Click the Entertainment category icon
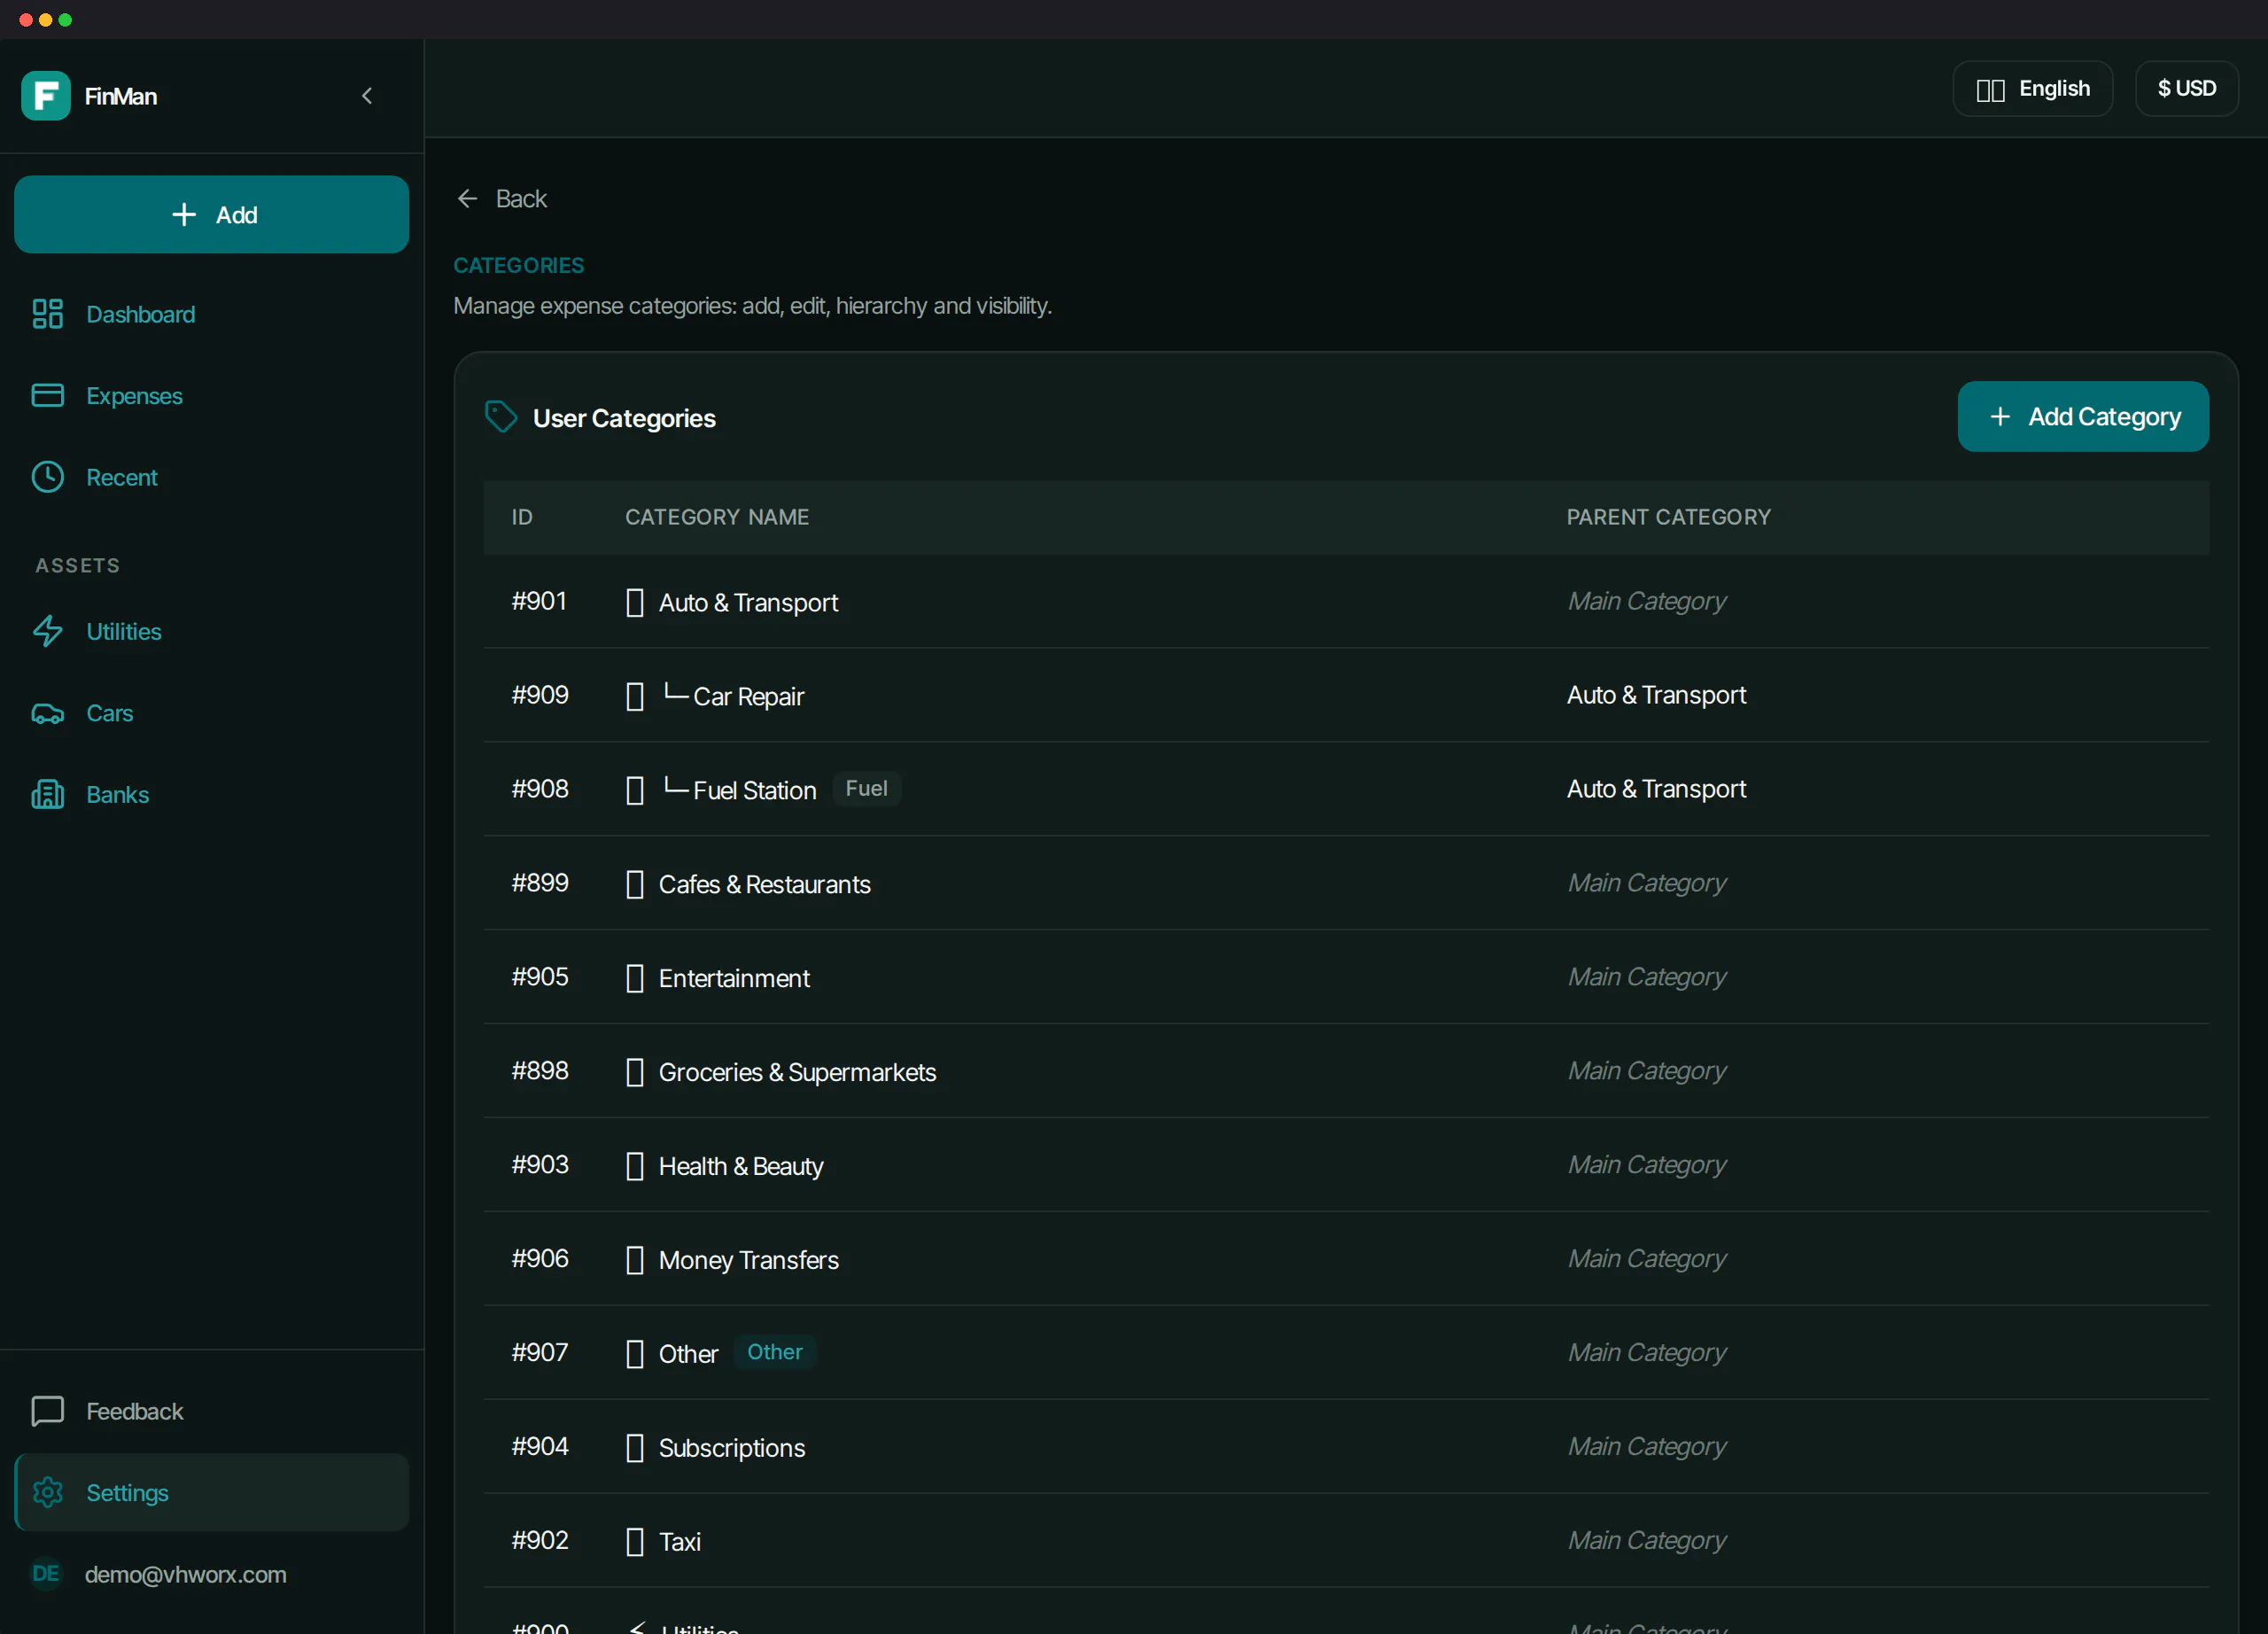Screen dimensions: 2268x1634 (x=634, y=978)
